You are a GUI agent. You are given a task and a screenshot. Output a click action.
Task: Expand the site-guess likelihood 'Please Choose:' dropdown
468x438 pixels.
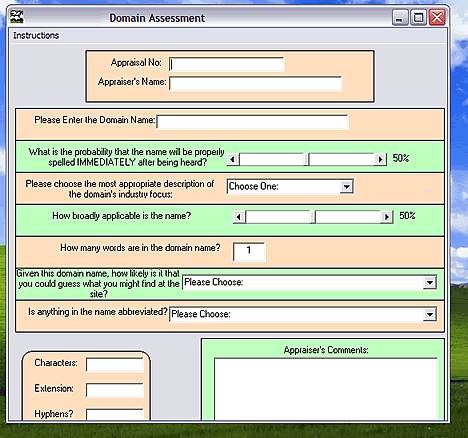pos(430,283)
